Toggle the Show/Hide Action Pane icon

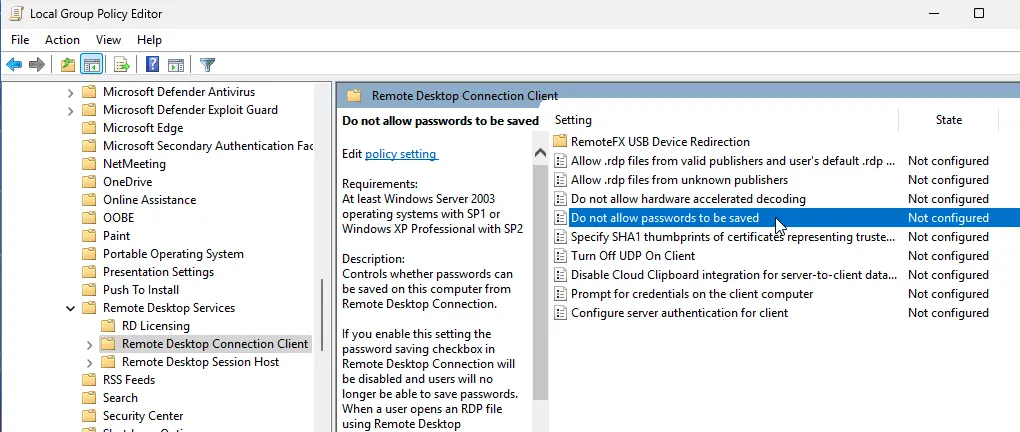click(176, 65)
